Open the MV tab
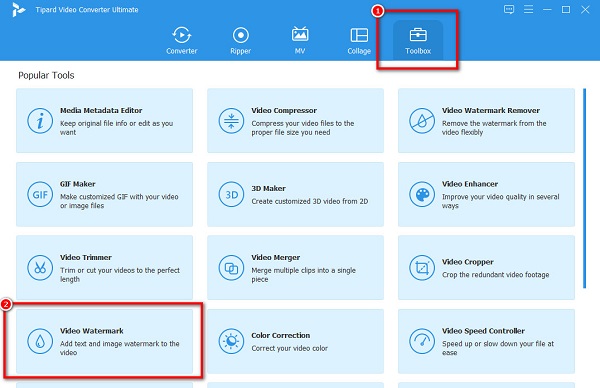The image size is (600, 388). tap(300, 41)
